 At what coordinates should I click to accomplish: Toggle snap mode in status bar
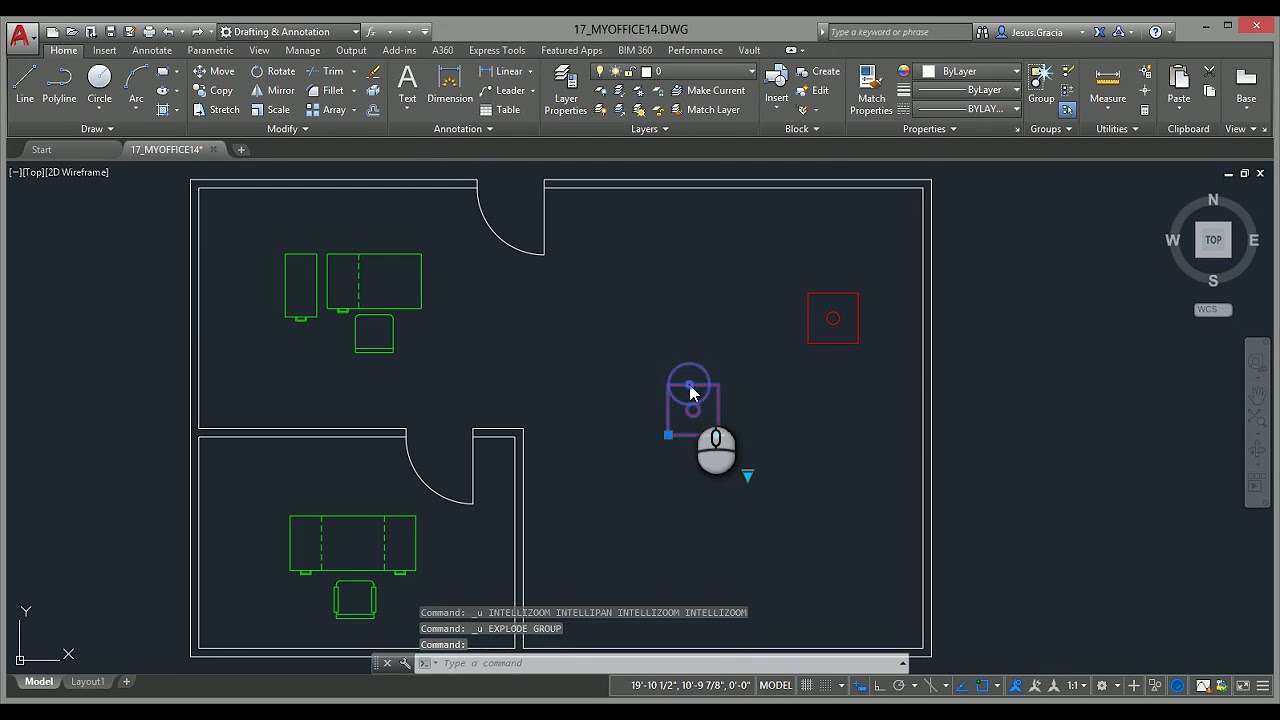pyautogui.click(x=827, y=686)
